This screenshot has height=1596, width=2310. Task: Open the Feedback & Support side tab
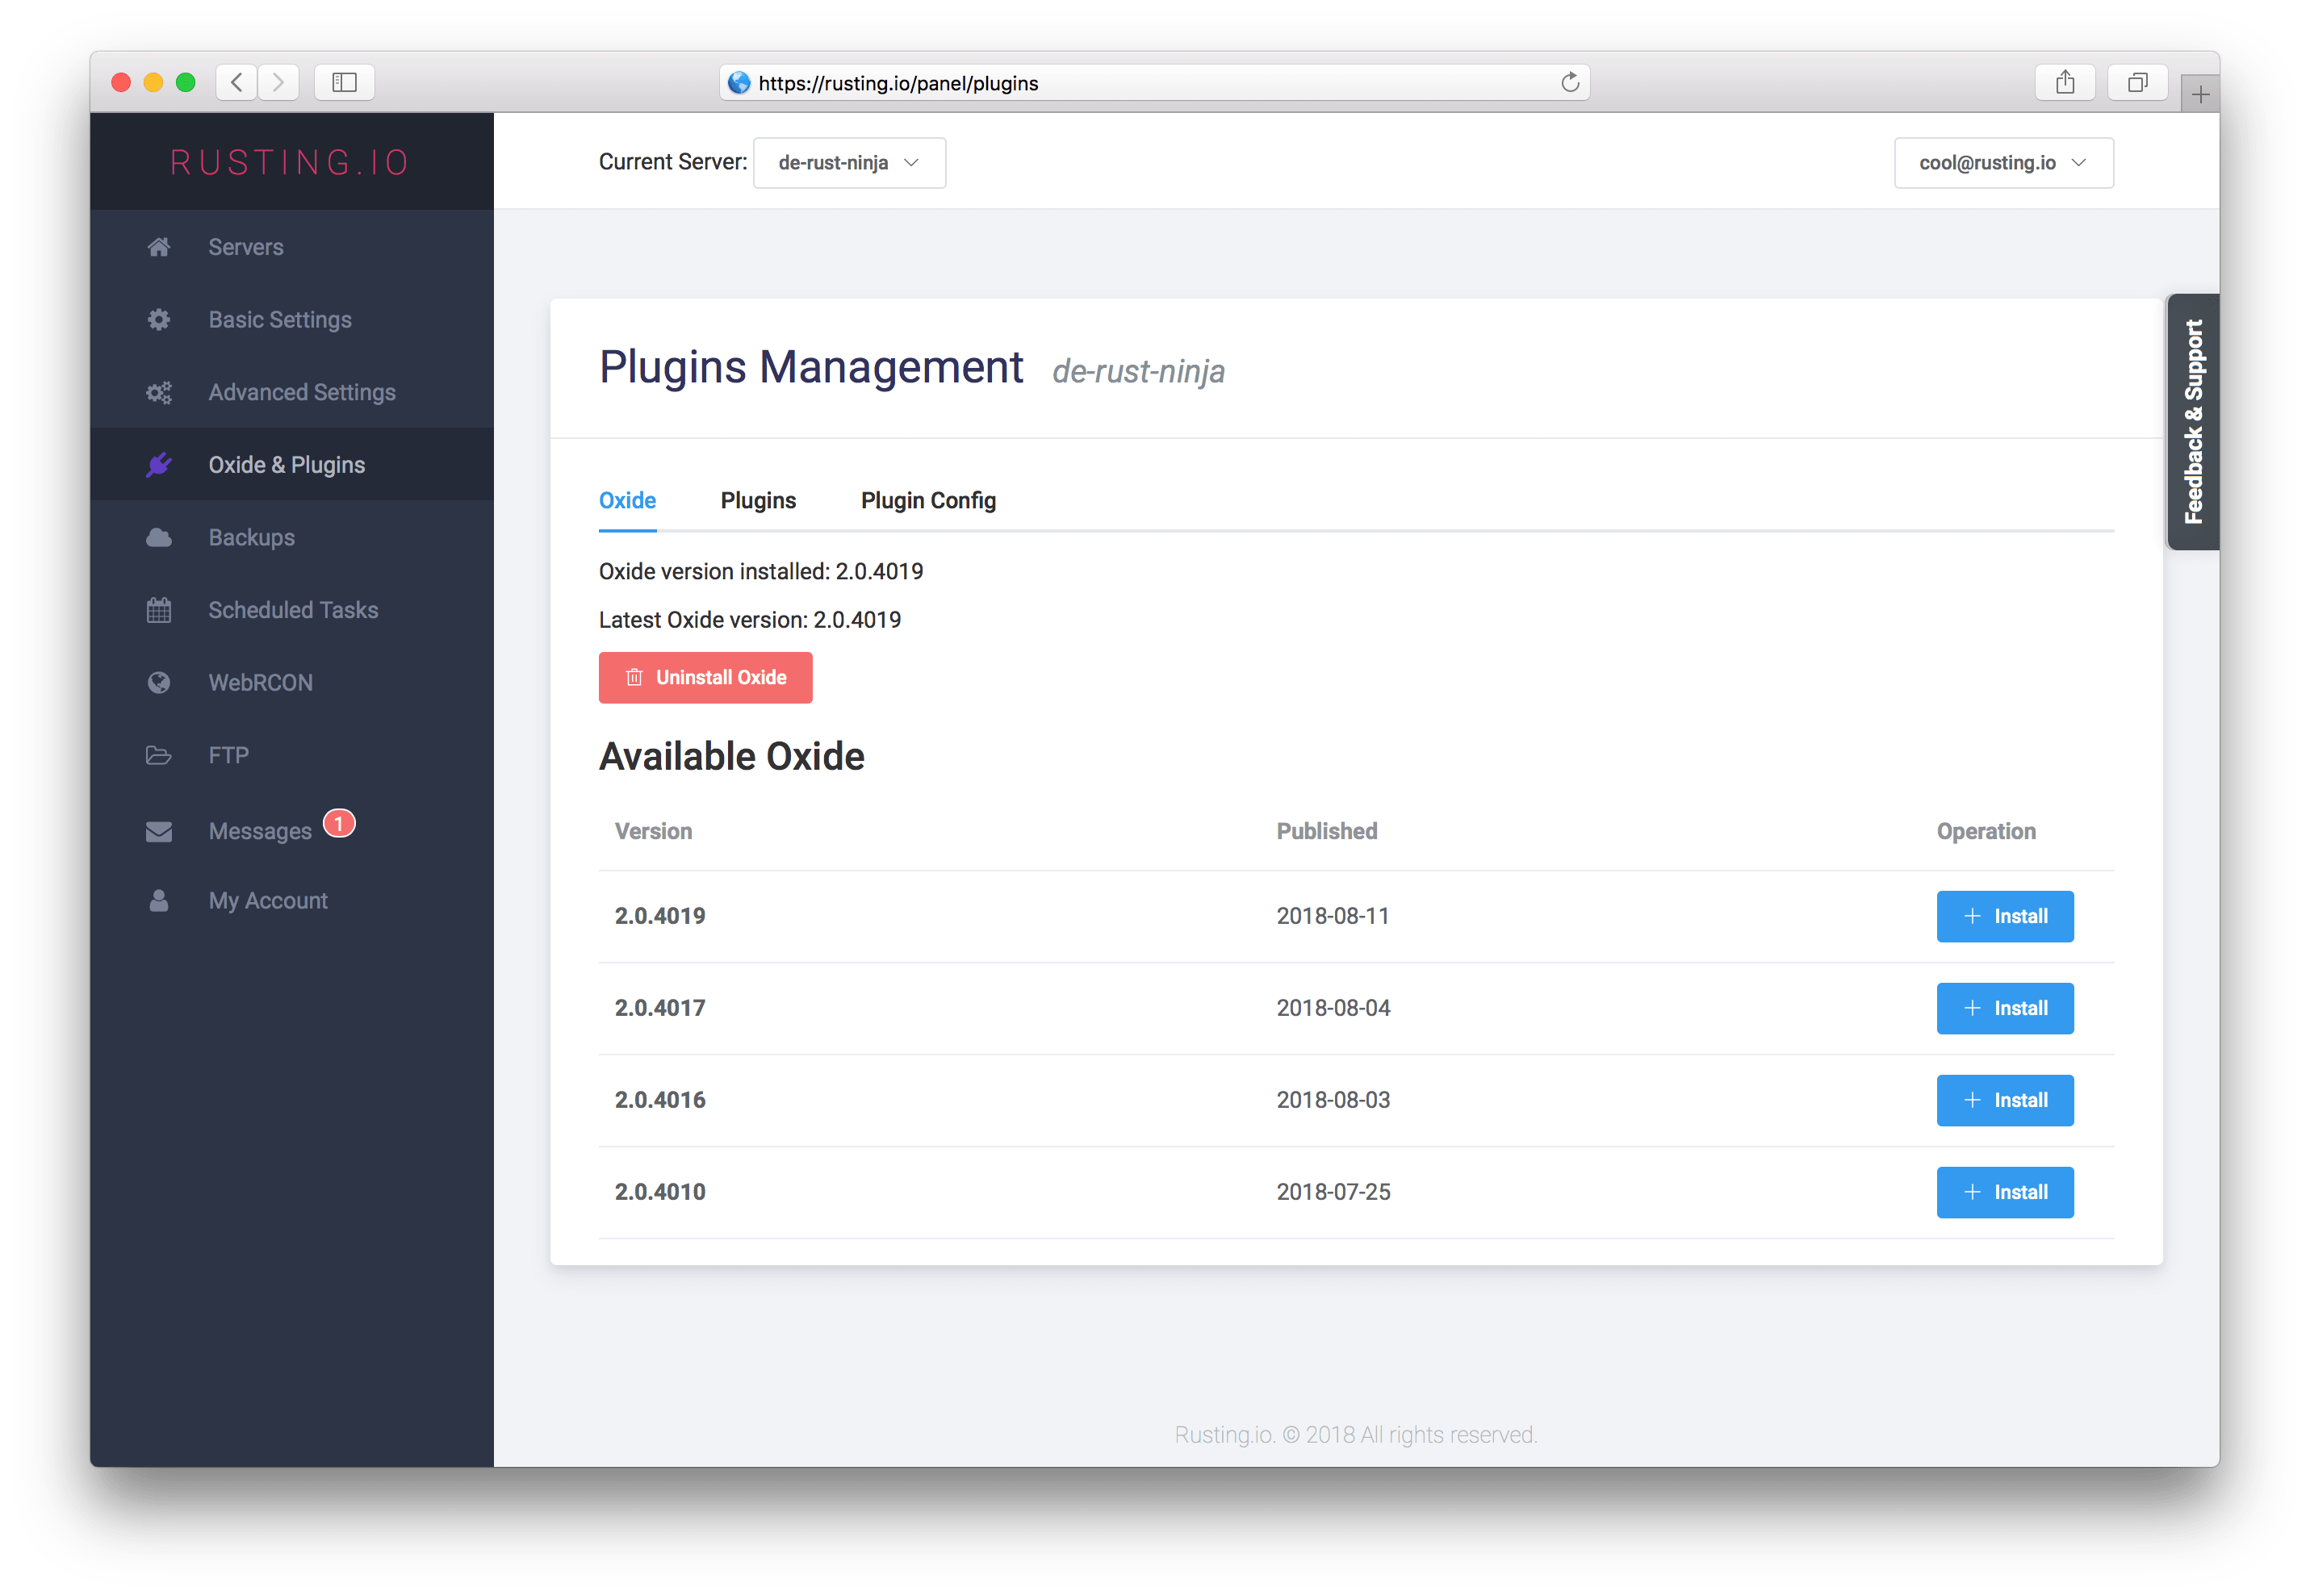pyautogui.click(x=2192, y=422)
